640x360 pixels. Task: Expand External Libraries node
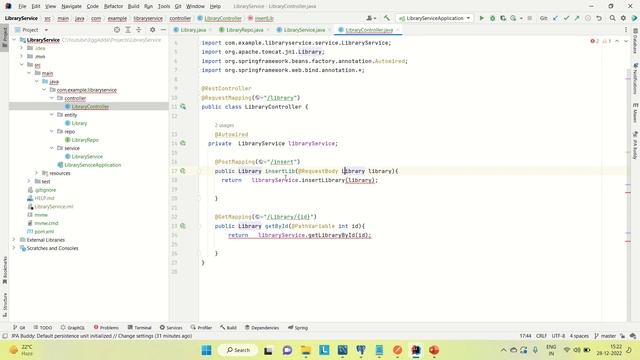(x=14, y=240)
